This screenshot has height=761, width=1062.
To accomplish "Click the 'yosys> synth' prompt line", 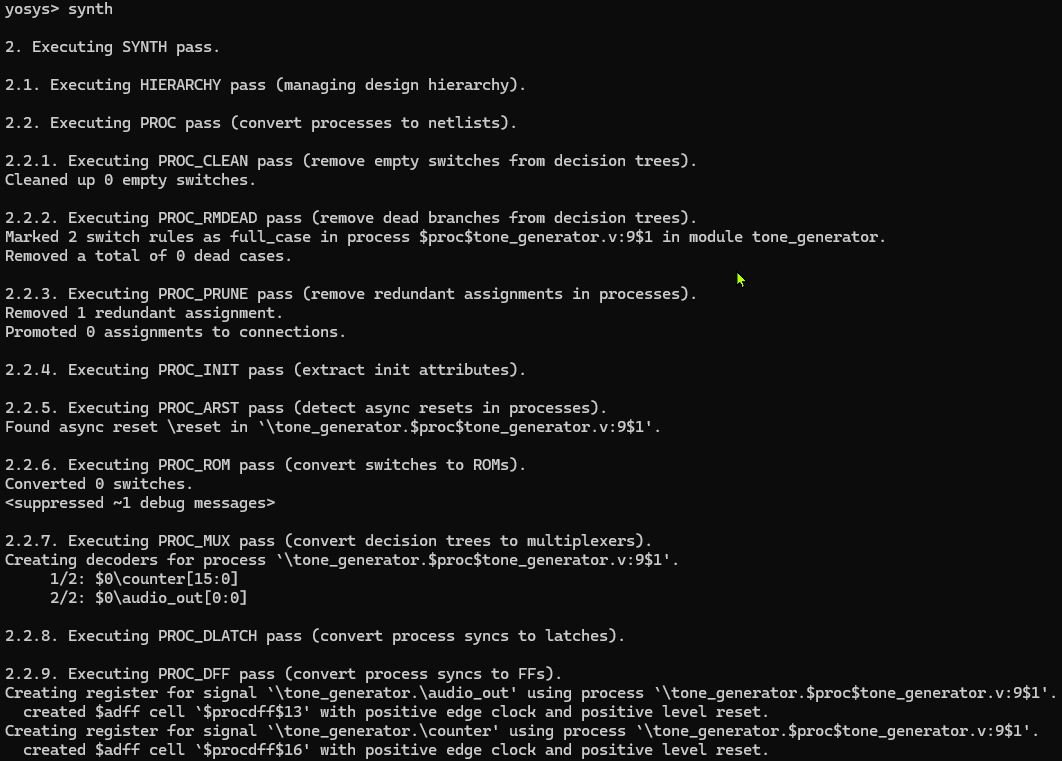I will [58, 9].
